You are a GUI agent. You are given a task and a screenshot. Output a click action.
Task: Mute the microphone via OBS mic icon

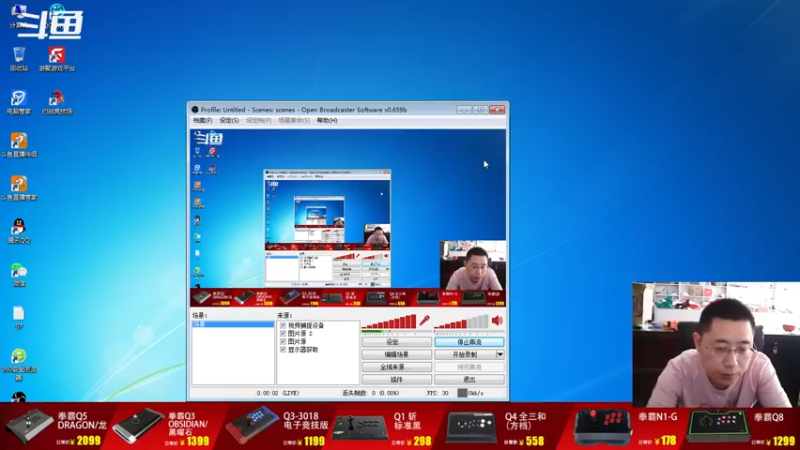[424, 320]
